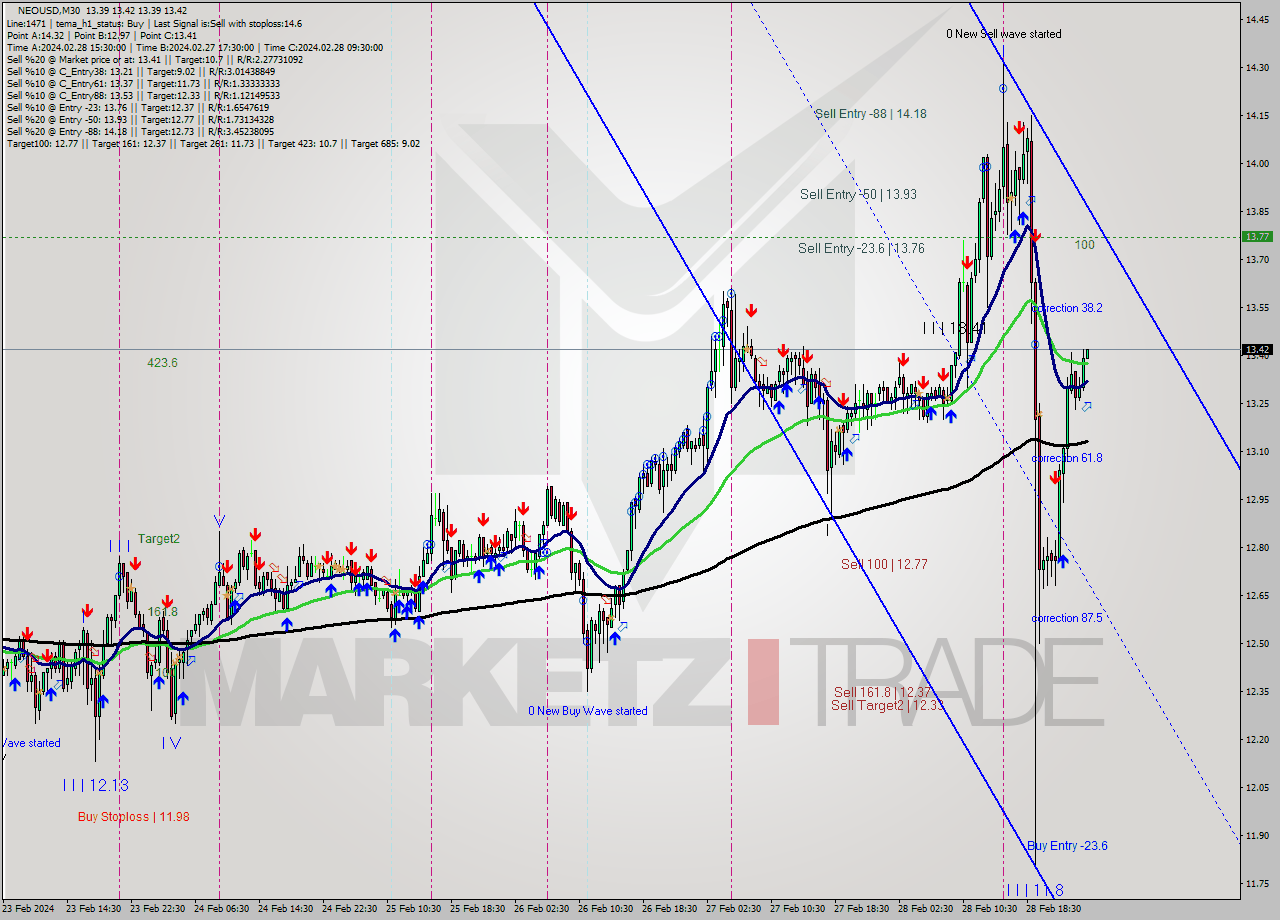Click the 11.75 price axis label
The image size is (1280, 920).
click(x=1256, y=883)
